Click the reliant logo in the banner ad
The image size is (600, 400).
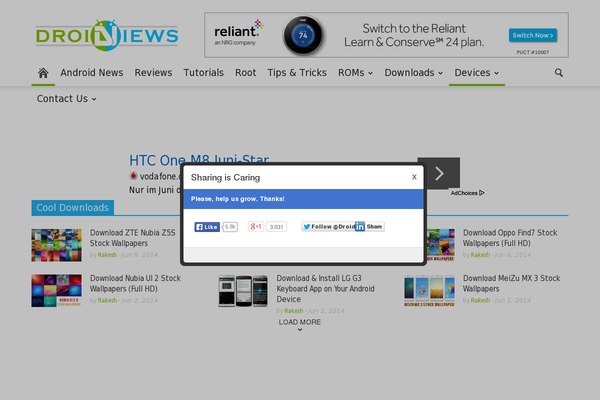click(239, 33)
